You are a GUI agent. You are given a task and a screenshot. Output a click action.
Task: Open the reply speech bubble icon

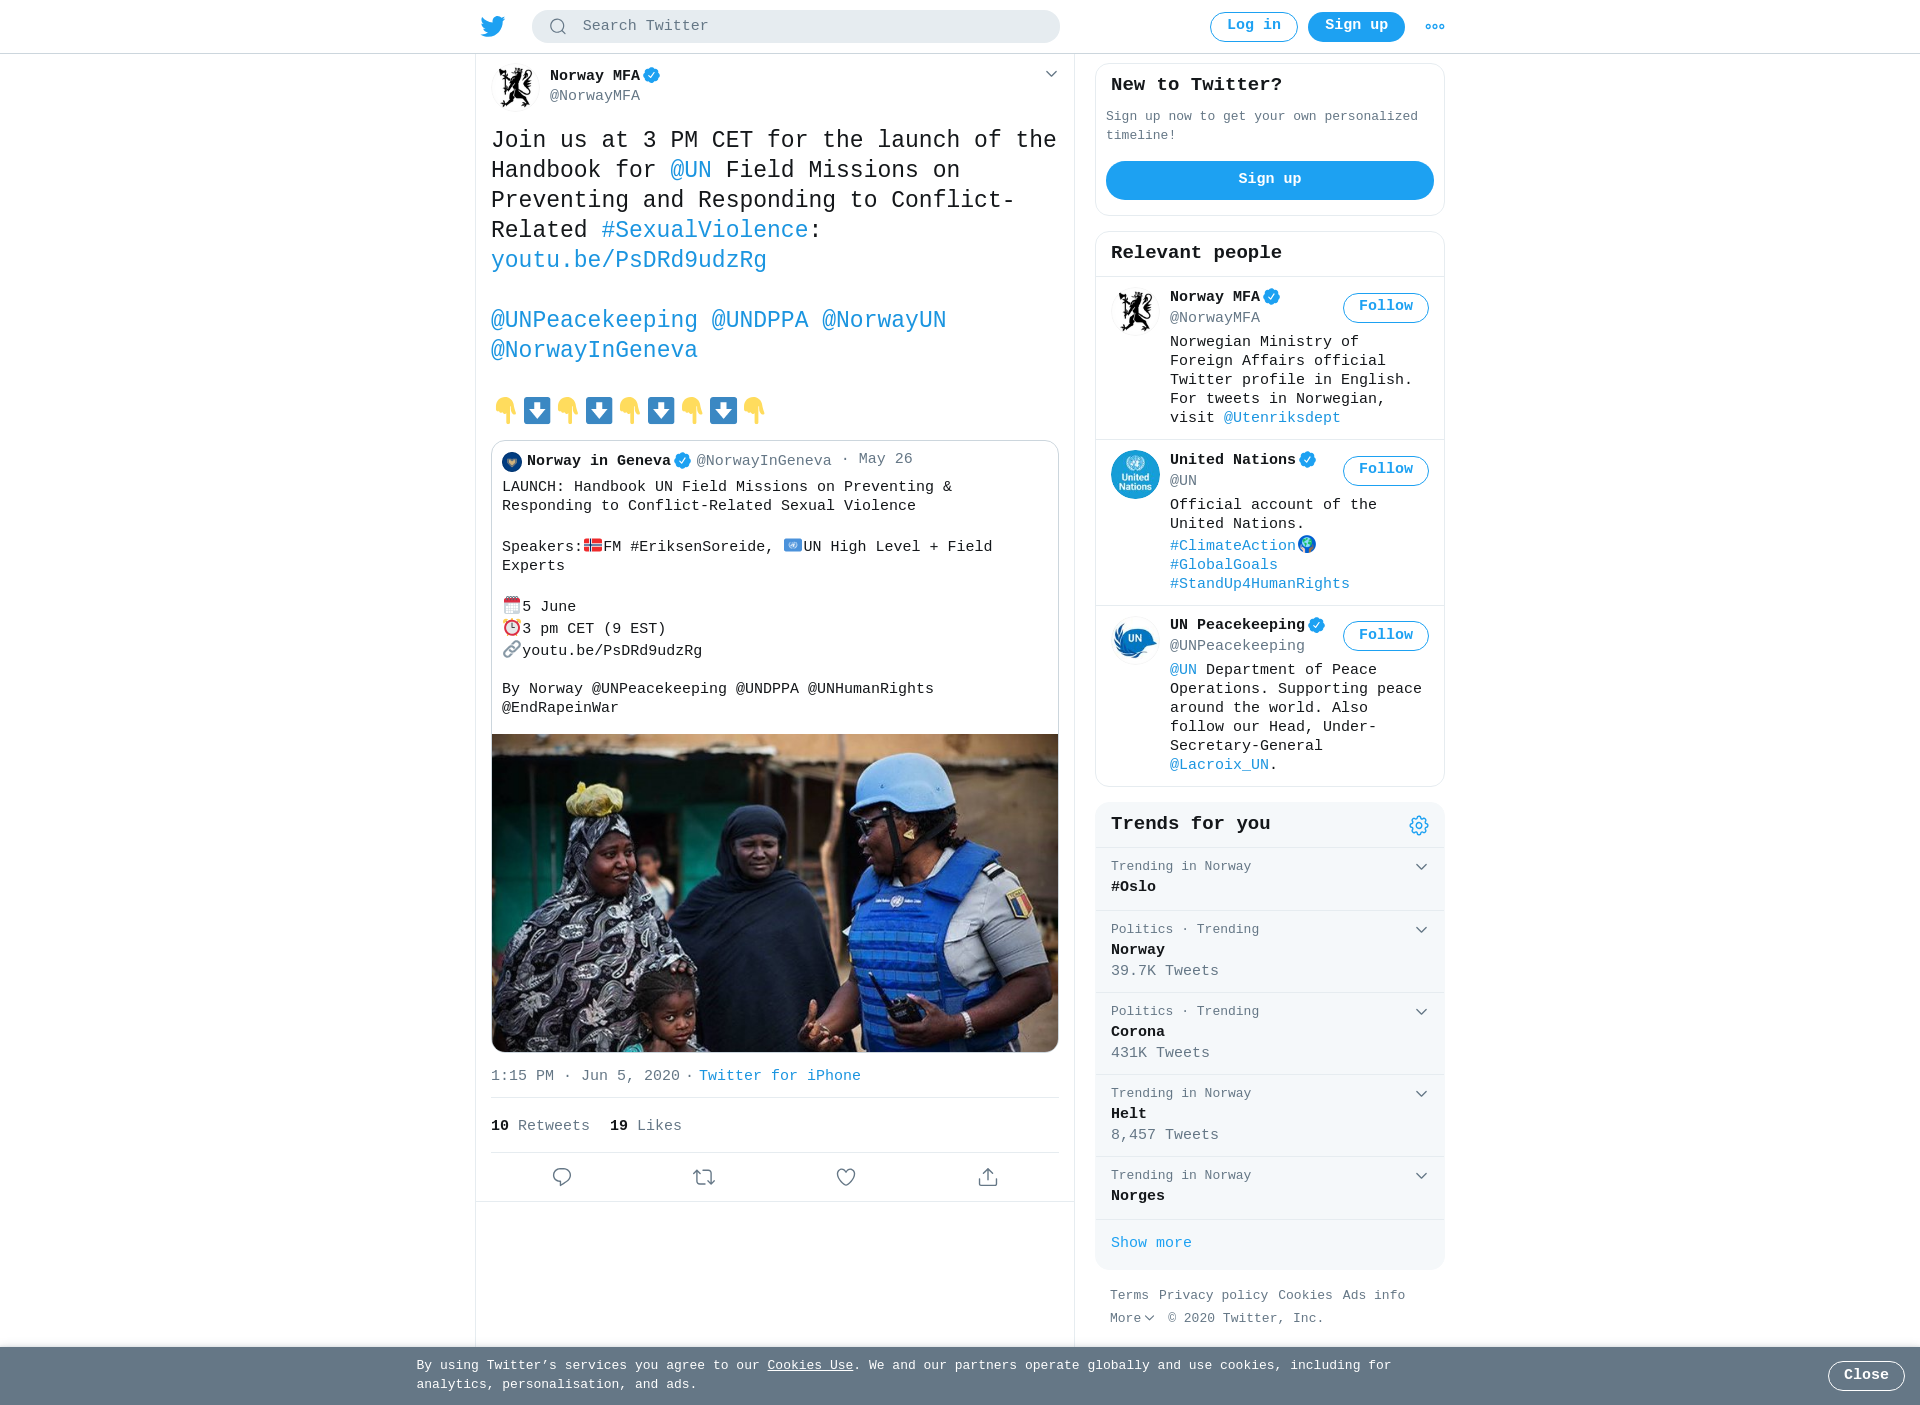562,1177
